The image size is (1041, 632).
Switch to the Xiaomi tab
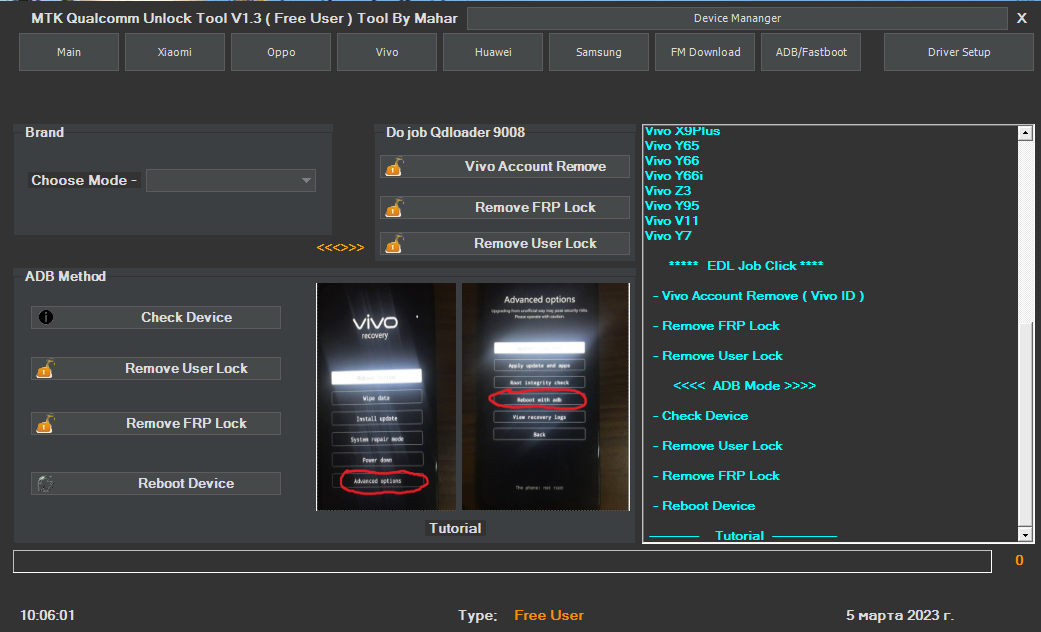pyautogui.click(x=175, y=52)
